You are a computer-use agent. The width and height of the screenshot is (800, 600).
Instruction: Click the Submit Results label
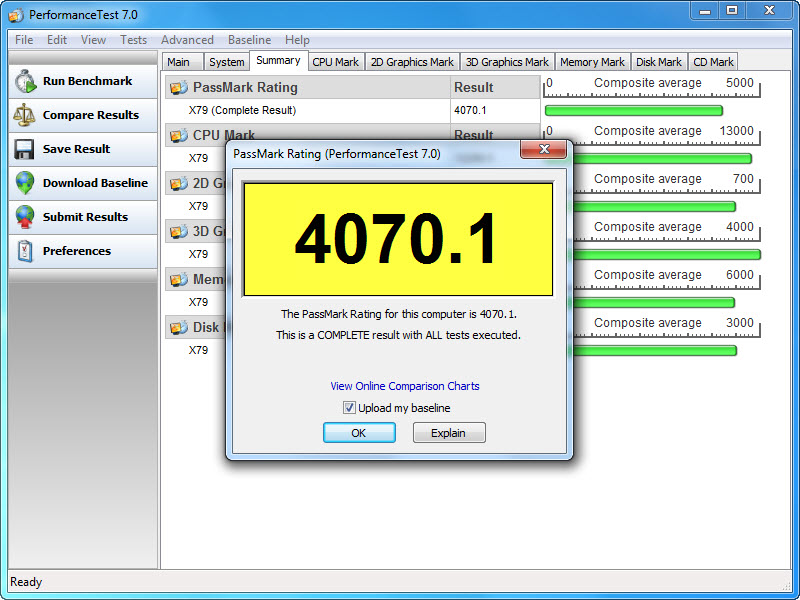(x=85, y=217)
